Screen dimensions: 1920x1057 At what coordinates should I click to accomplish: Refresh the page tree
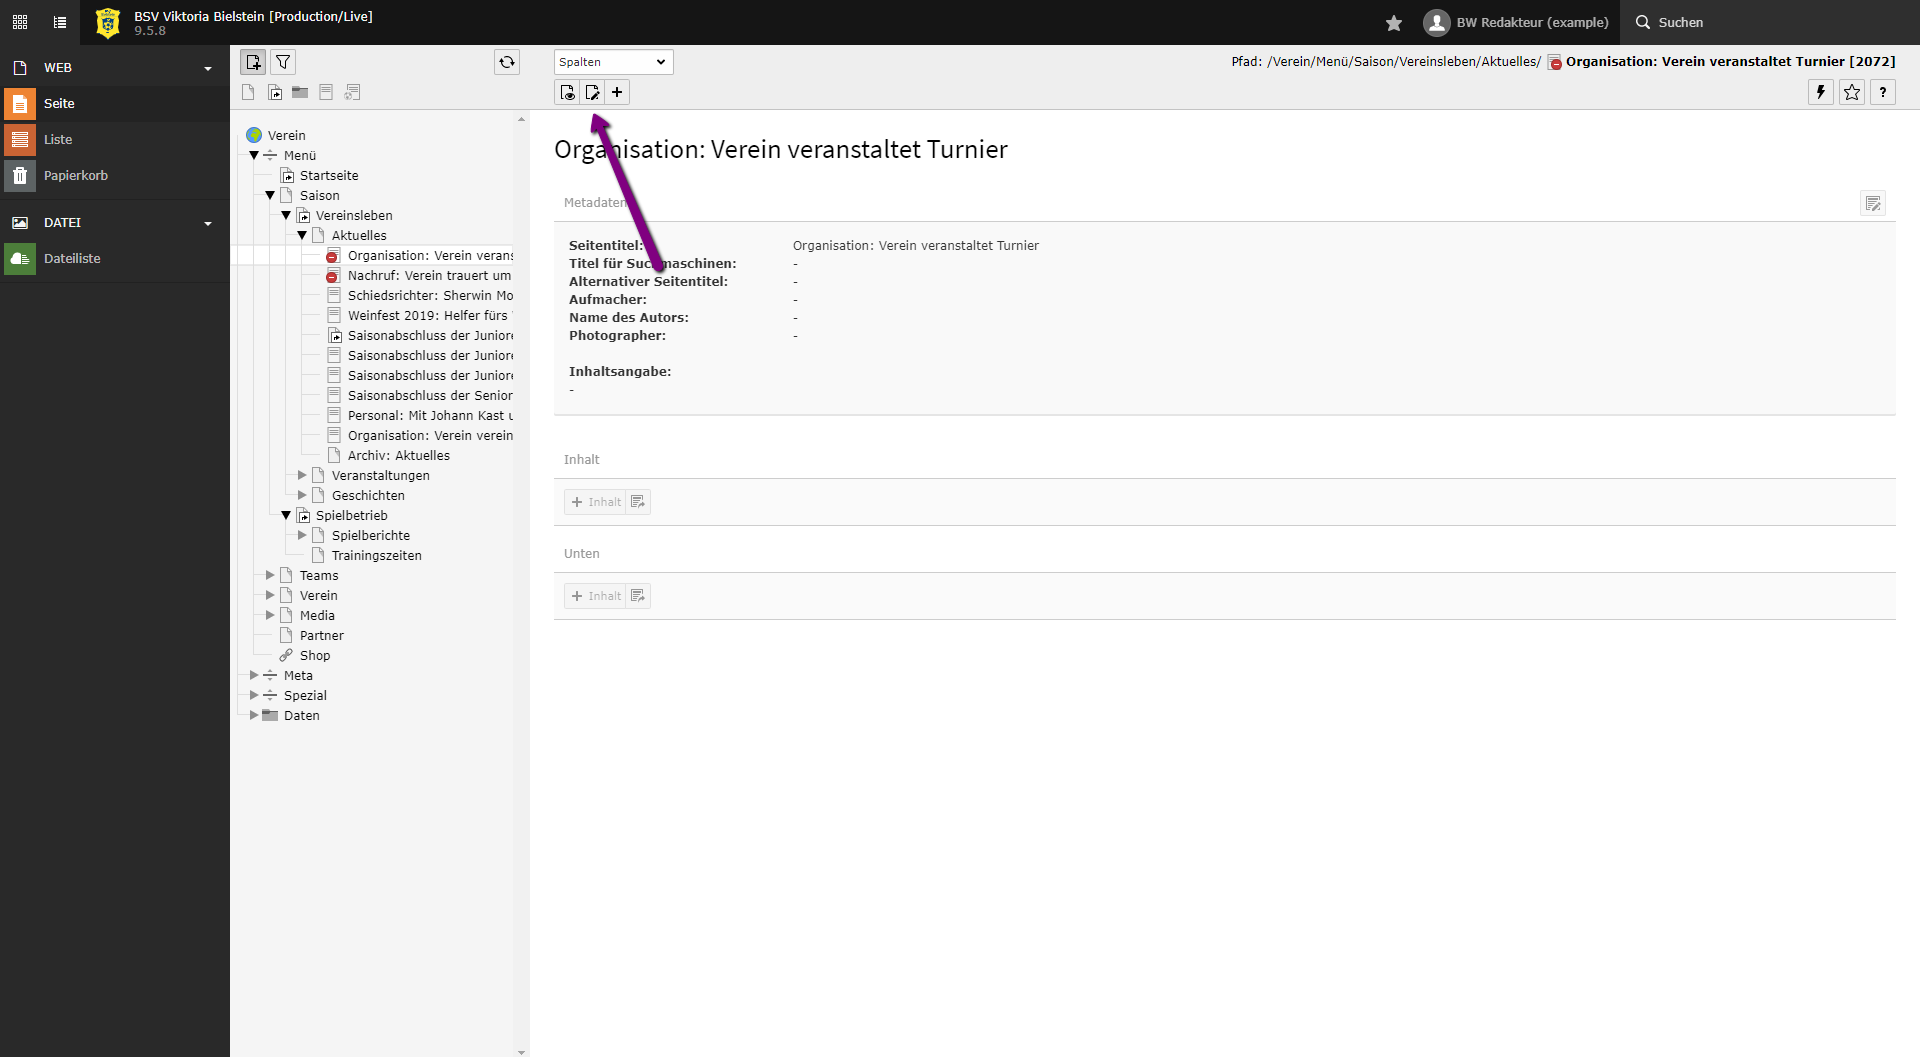[x=507, y=62]
